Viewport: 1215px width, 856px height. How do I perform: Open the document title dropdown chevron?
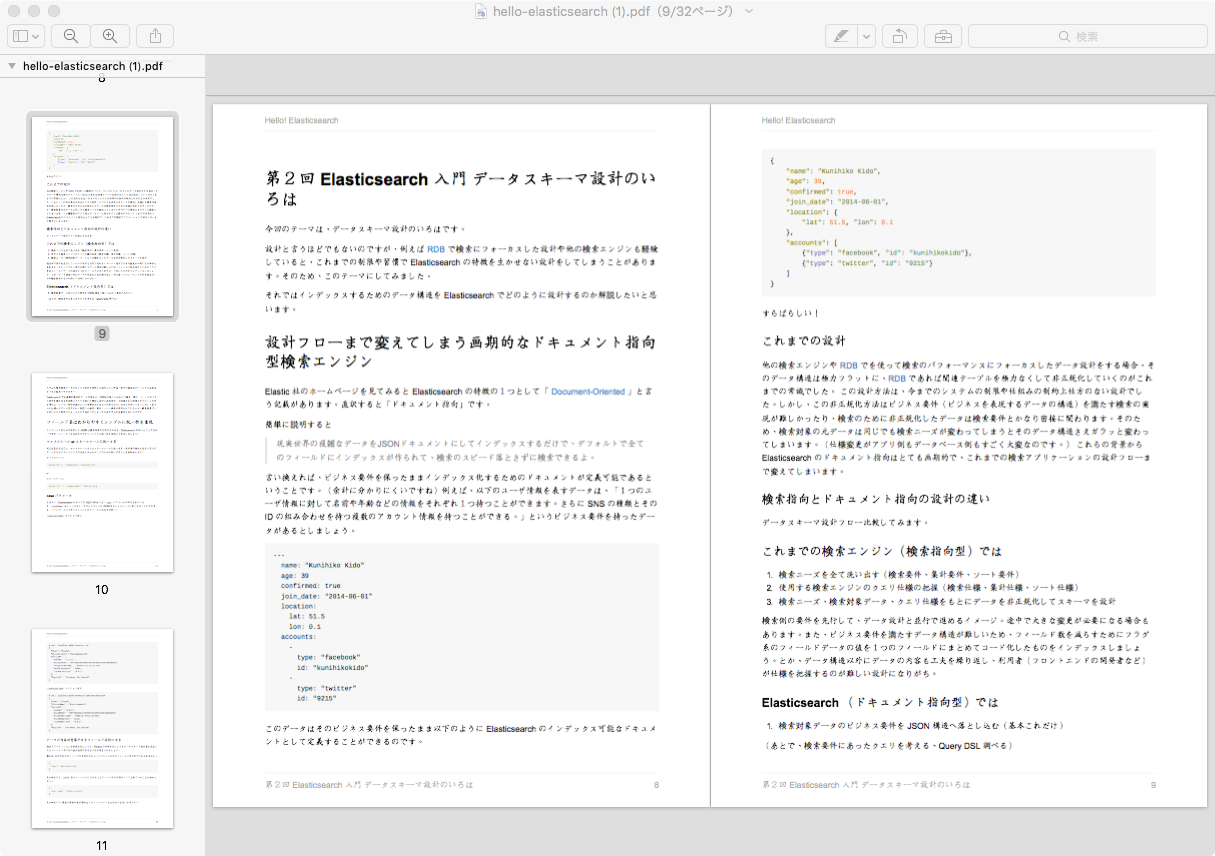749,11
